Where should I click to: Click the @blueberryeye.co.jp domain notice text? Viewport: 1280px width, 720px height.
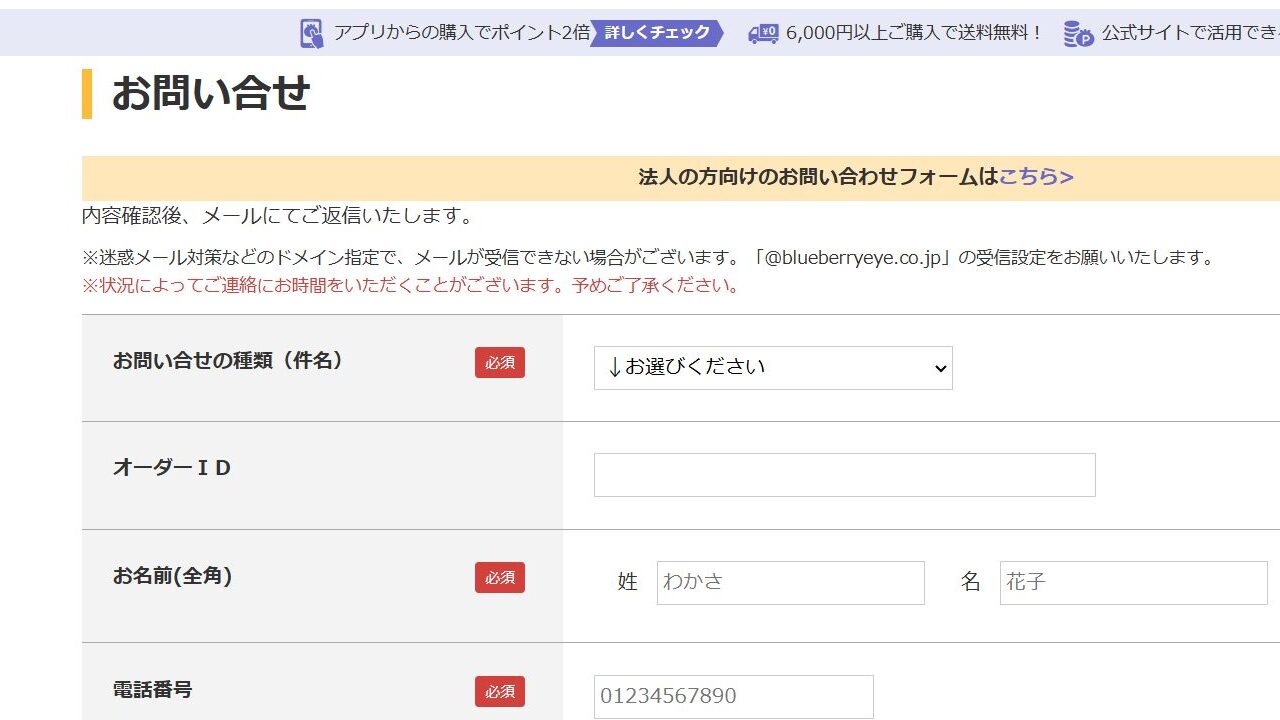point(650,258)
